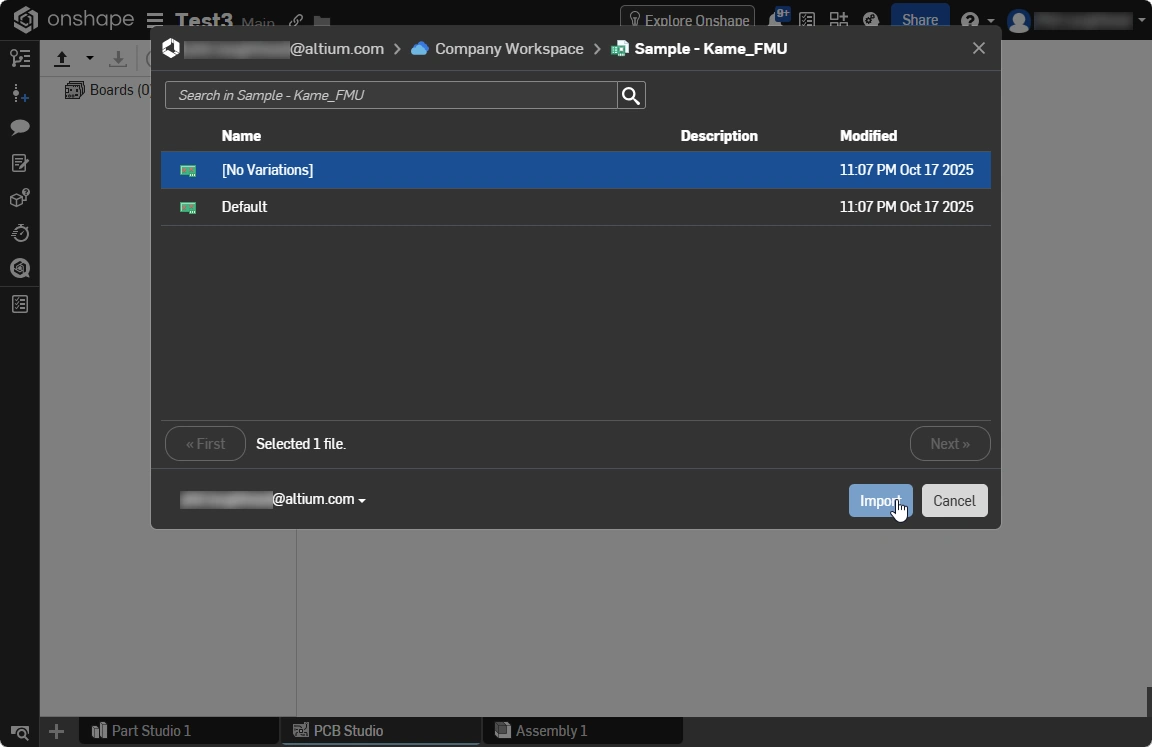1152x747 pixels.
Task: Switch to the Part Studio 1 tab
Action: (179, 731)
